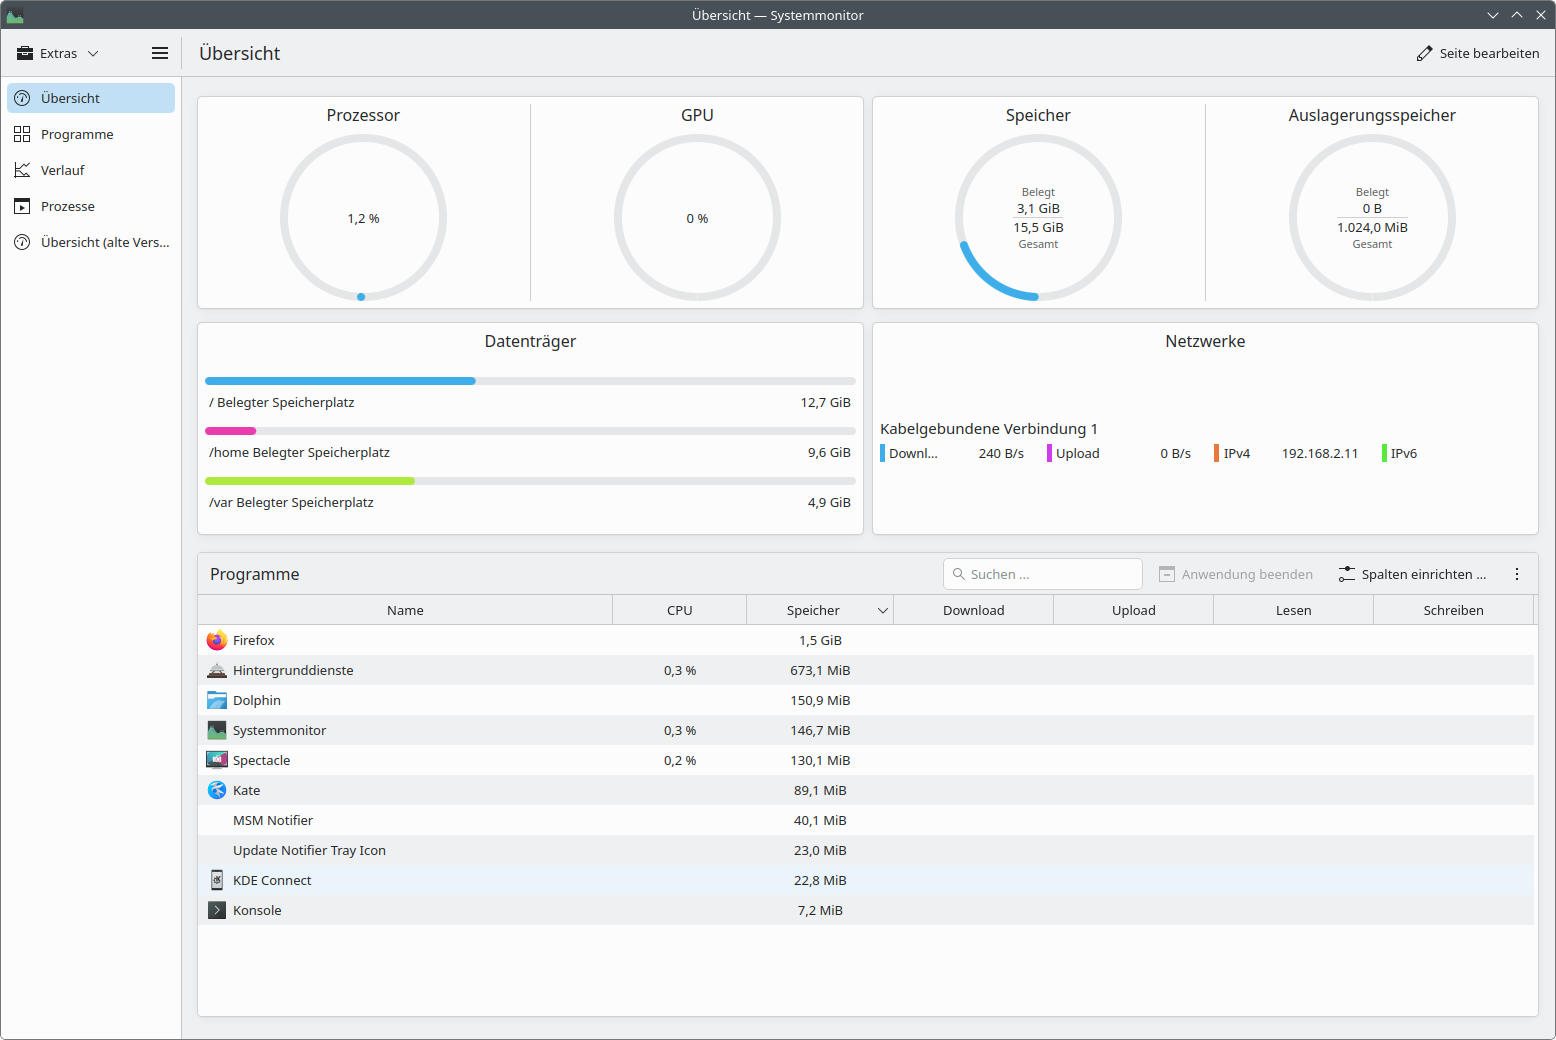
Task: Click the three-dot overflow menu in Programme
Action: coord(1517,574)
